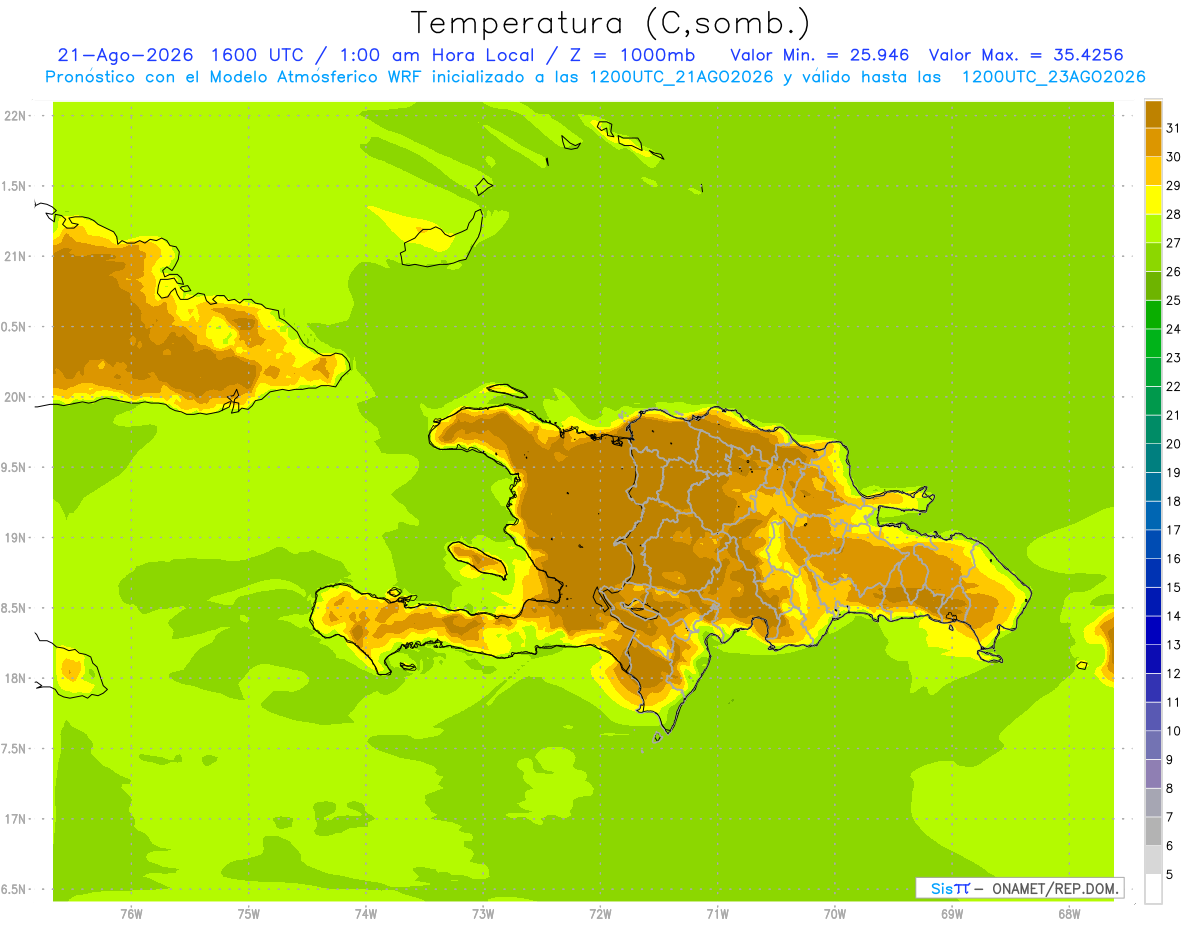The width and height of the screenshot is (1200, 927).
Task: Click the title 'Temperatura (C,somb.)'
Action: (x=611, y=23)
